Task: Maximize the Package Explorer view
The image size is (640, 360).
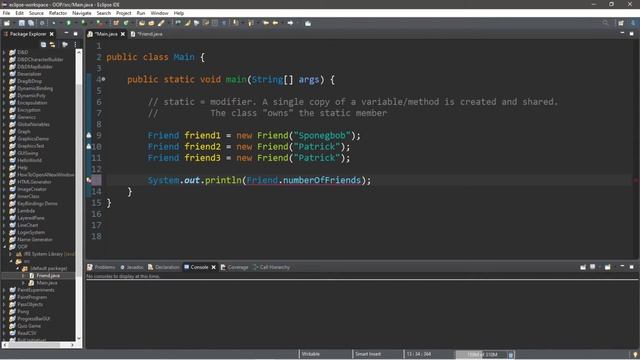Action: (x=76, y=33)
